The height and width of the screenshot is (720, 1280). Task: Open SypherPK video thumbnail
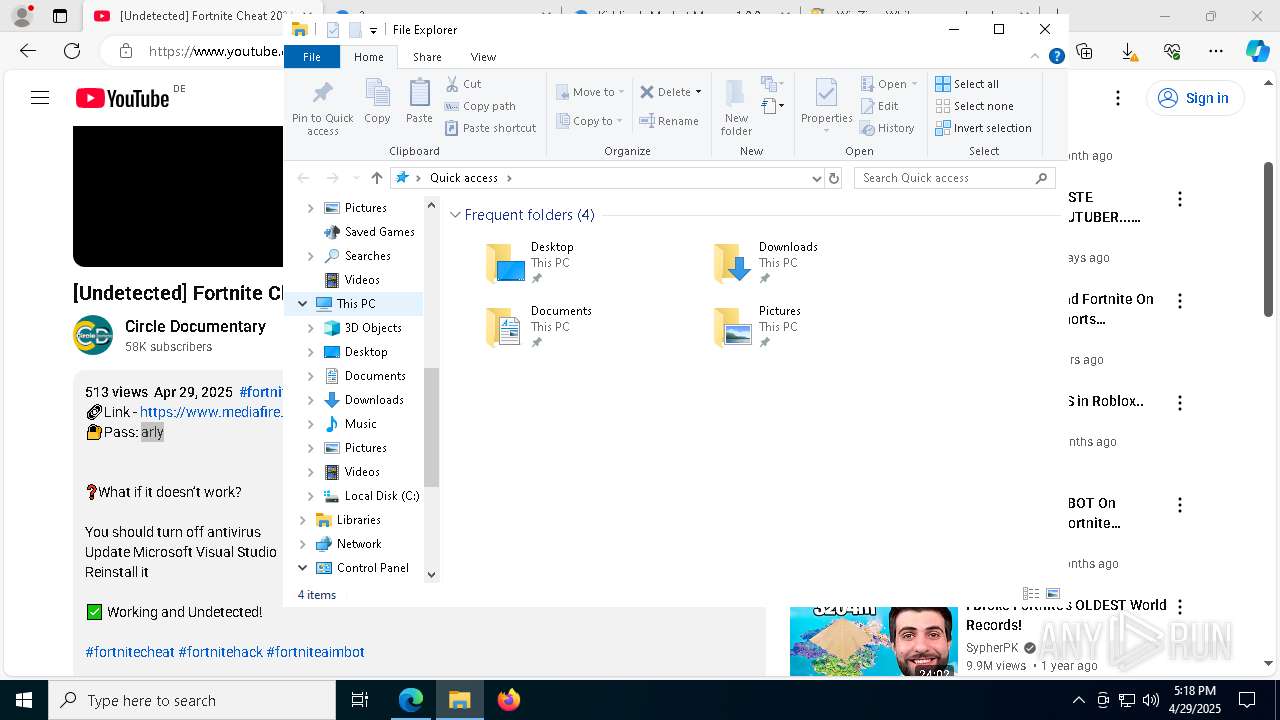[873, 641]
